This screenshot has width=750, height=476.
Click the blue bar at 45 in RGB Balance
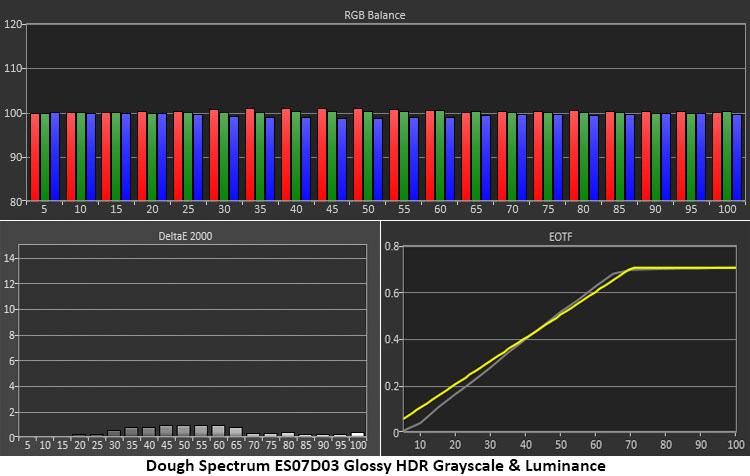342,159
